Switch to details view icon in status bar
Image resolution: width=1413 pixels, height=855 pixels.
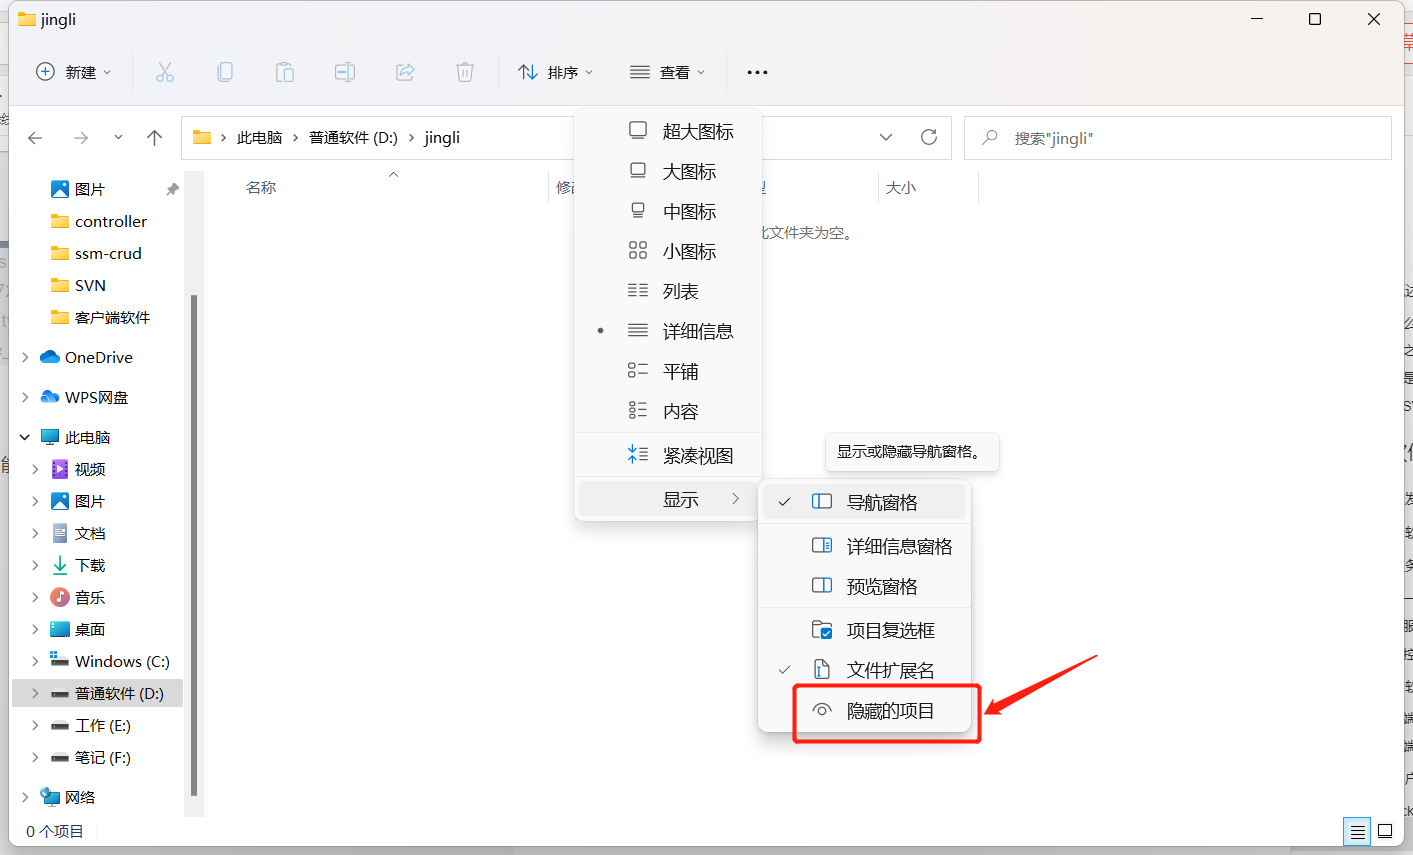1357,831
